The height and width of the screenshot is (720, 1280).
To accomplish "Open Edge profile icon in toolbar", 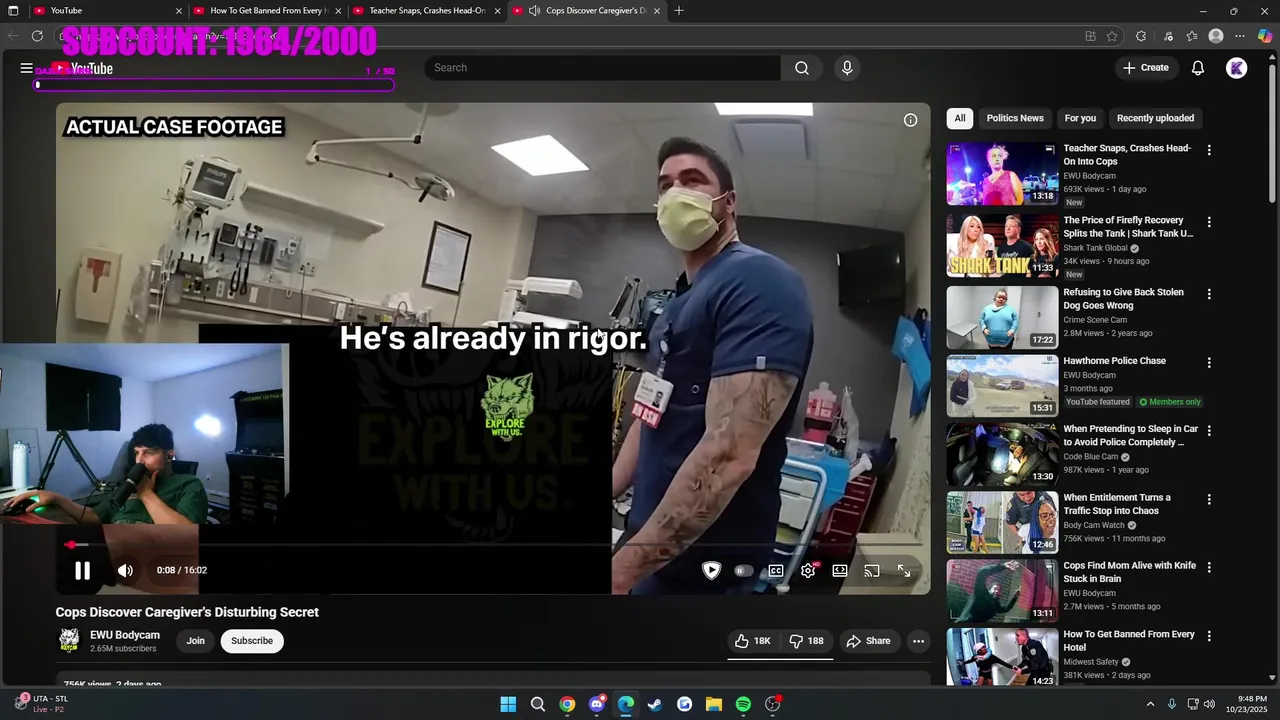I will (x=1216, y=36).
